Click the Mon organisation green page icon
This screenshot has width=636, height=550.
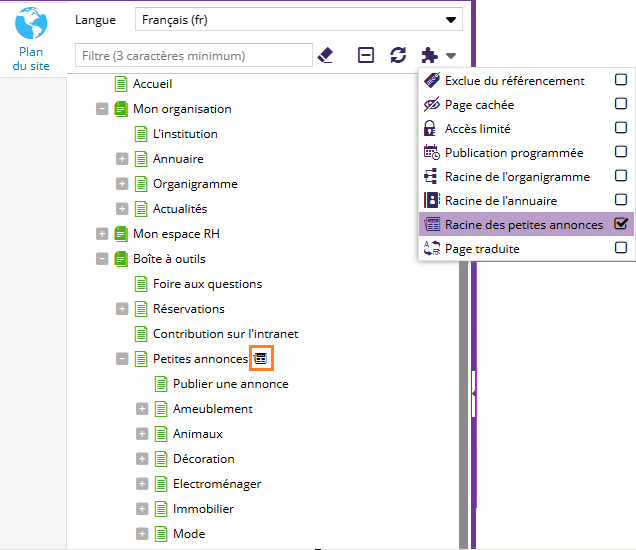coord(122,109)
